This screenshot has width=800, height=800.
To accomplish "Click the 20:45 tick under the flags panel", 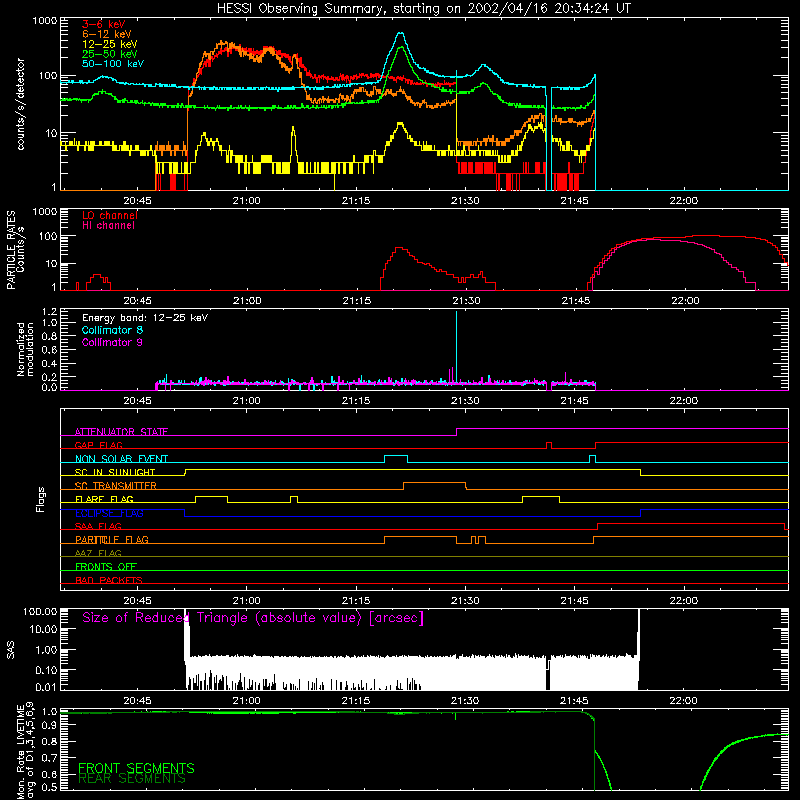I will (x=137, y=601).
